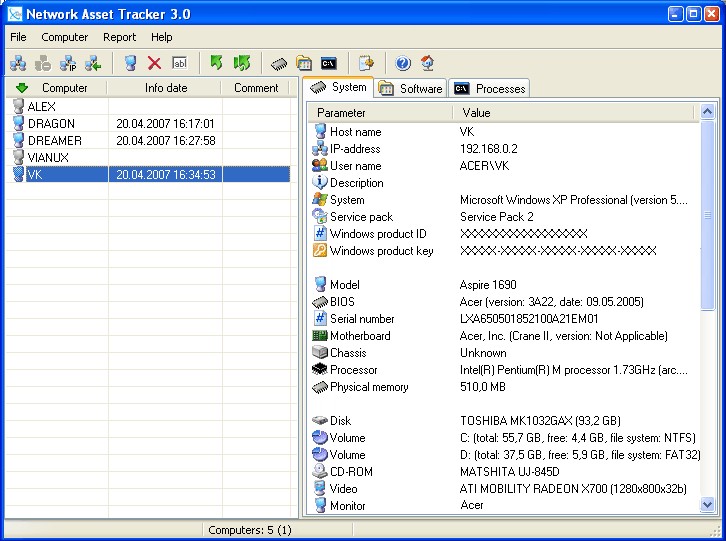Sort list by Computer column header
Viewport: 726px width, 541px height.
tap(56, 88)
